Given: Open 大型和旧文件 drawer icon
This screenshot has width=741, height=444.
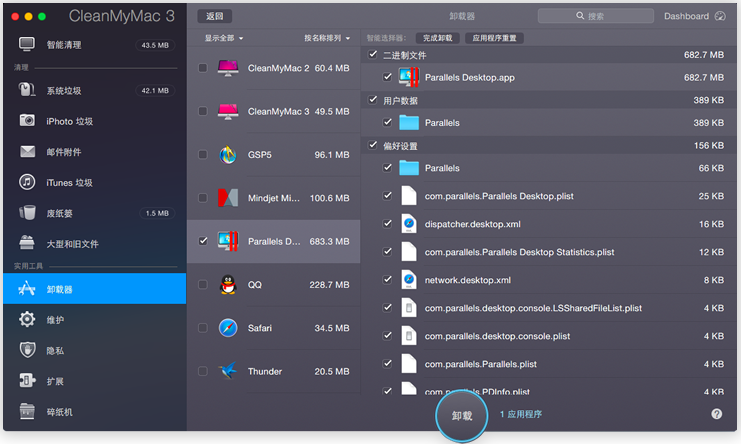Looking at the screenshot, I should tap(27, 243).
